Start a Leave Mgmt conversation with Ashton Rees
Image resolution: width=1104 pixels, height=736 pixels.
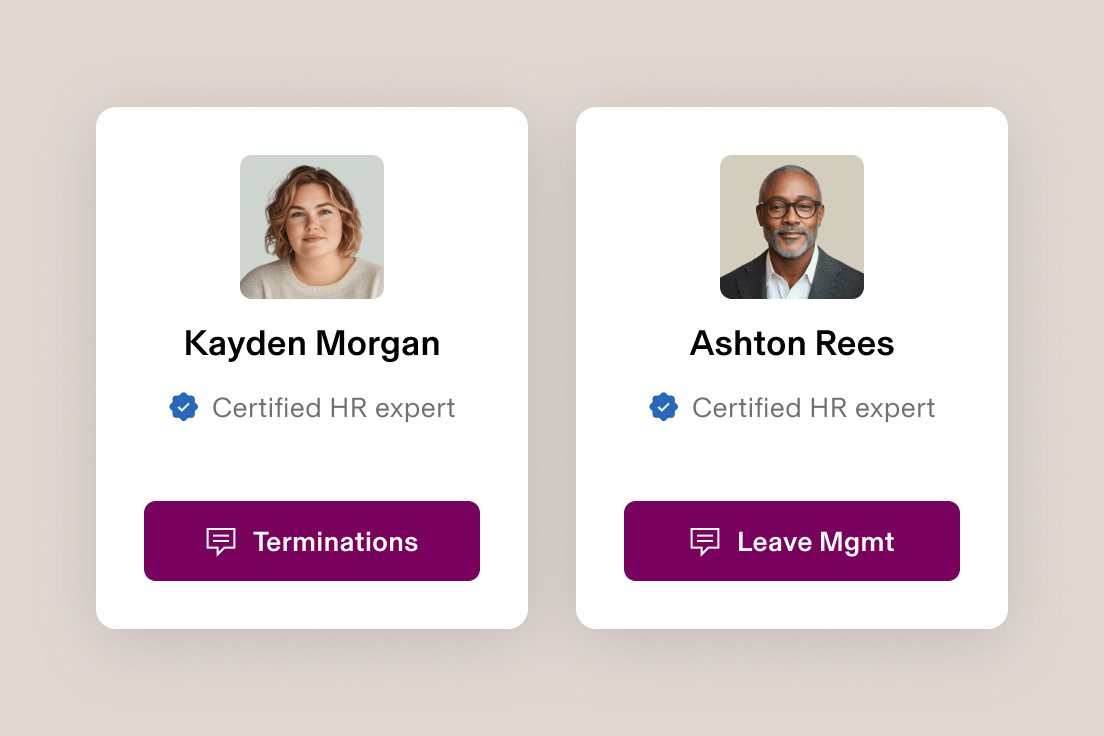791,541
